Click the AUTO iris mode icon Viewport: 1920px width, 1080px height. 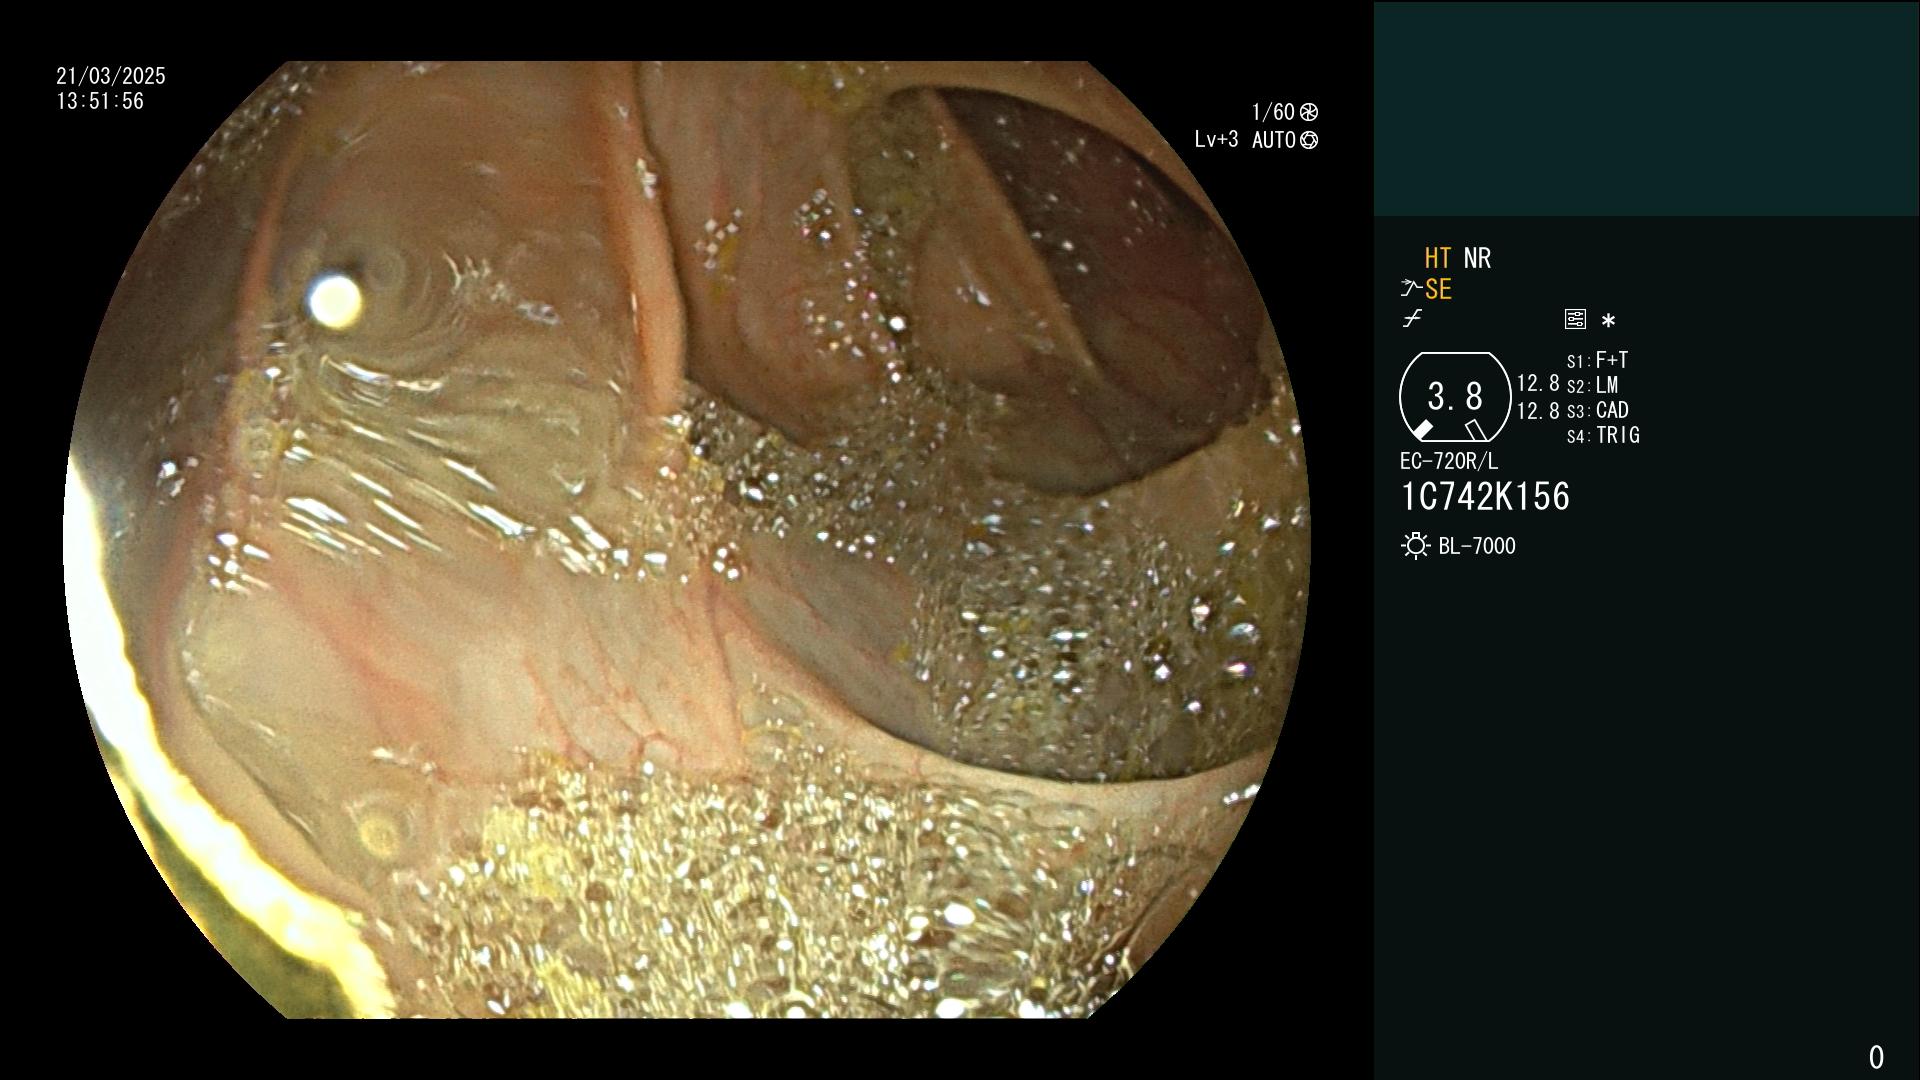coord(1309,141)
